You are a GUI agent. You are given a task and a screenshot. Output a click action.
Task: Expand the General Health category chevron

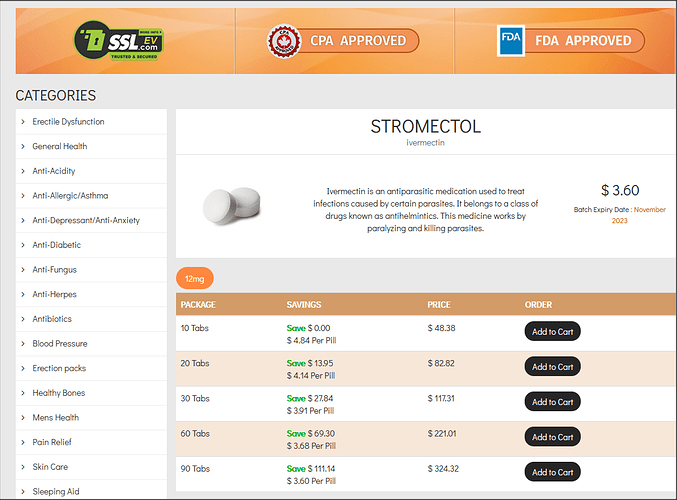pyautogui.click(x=23, y=146)
